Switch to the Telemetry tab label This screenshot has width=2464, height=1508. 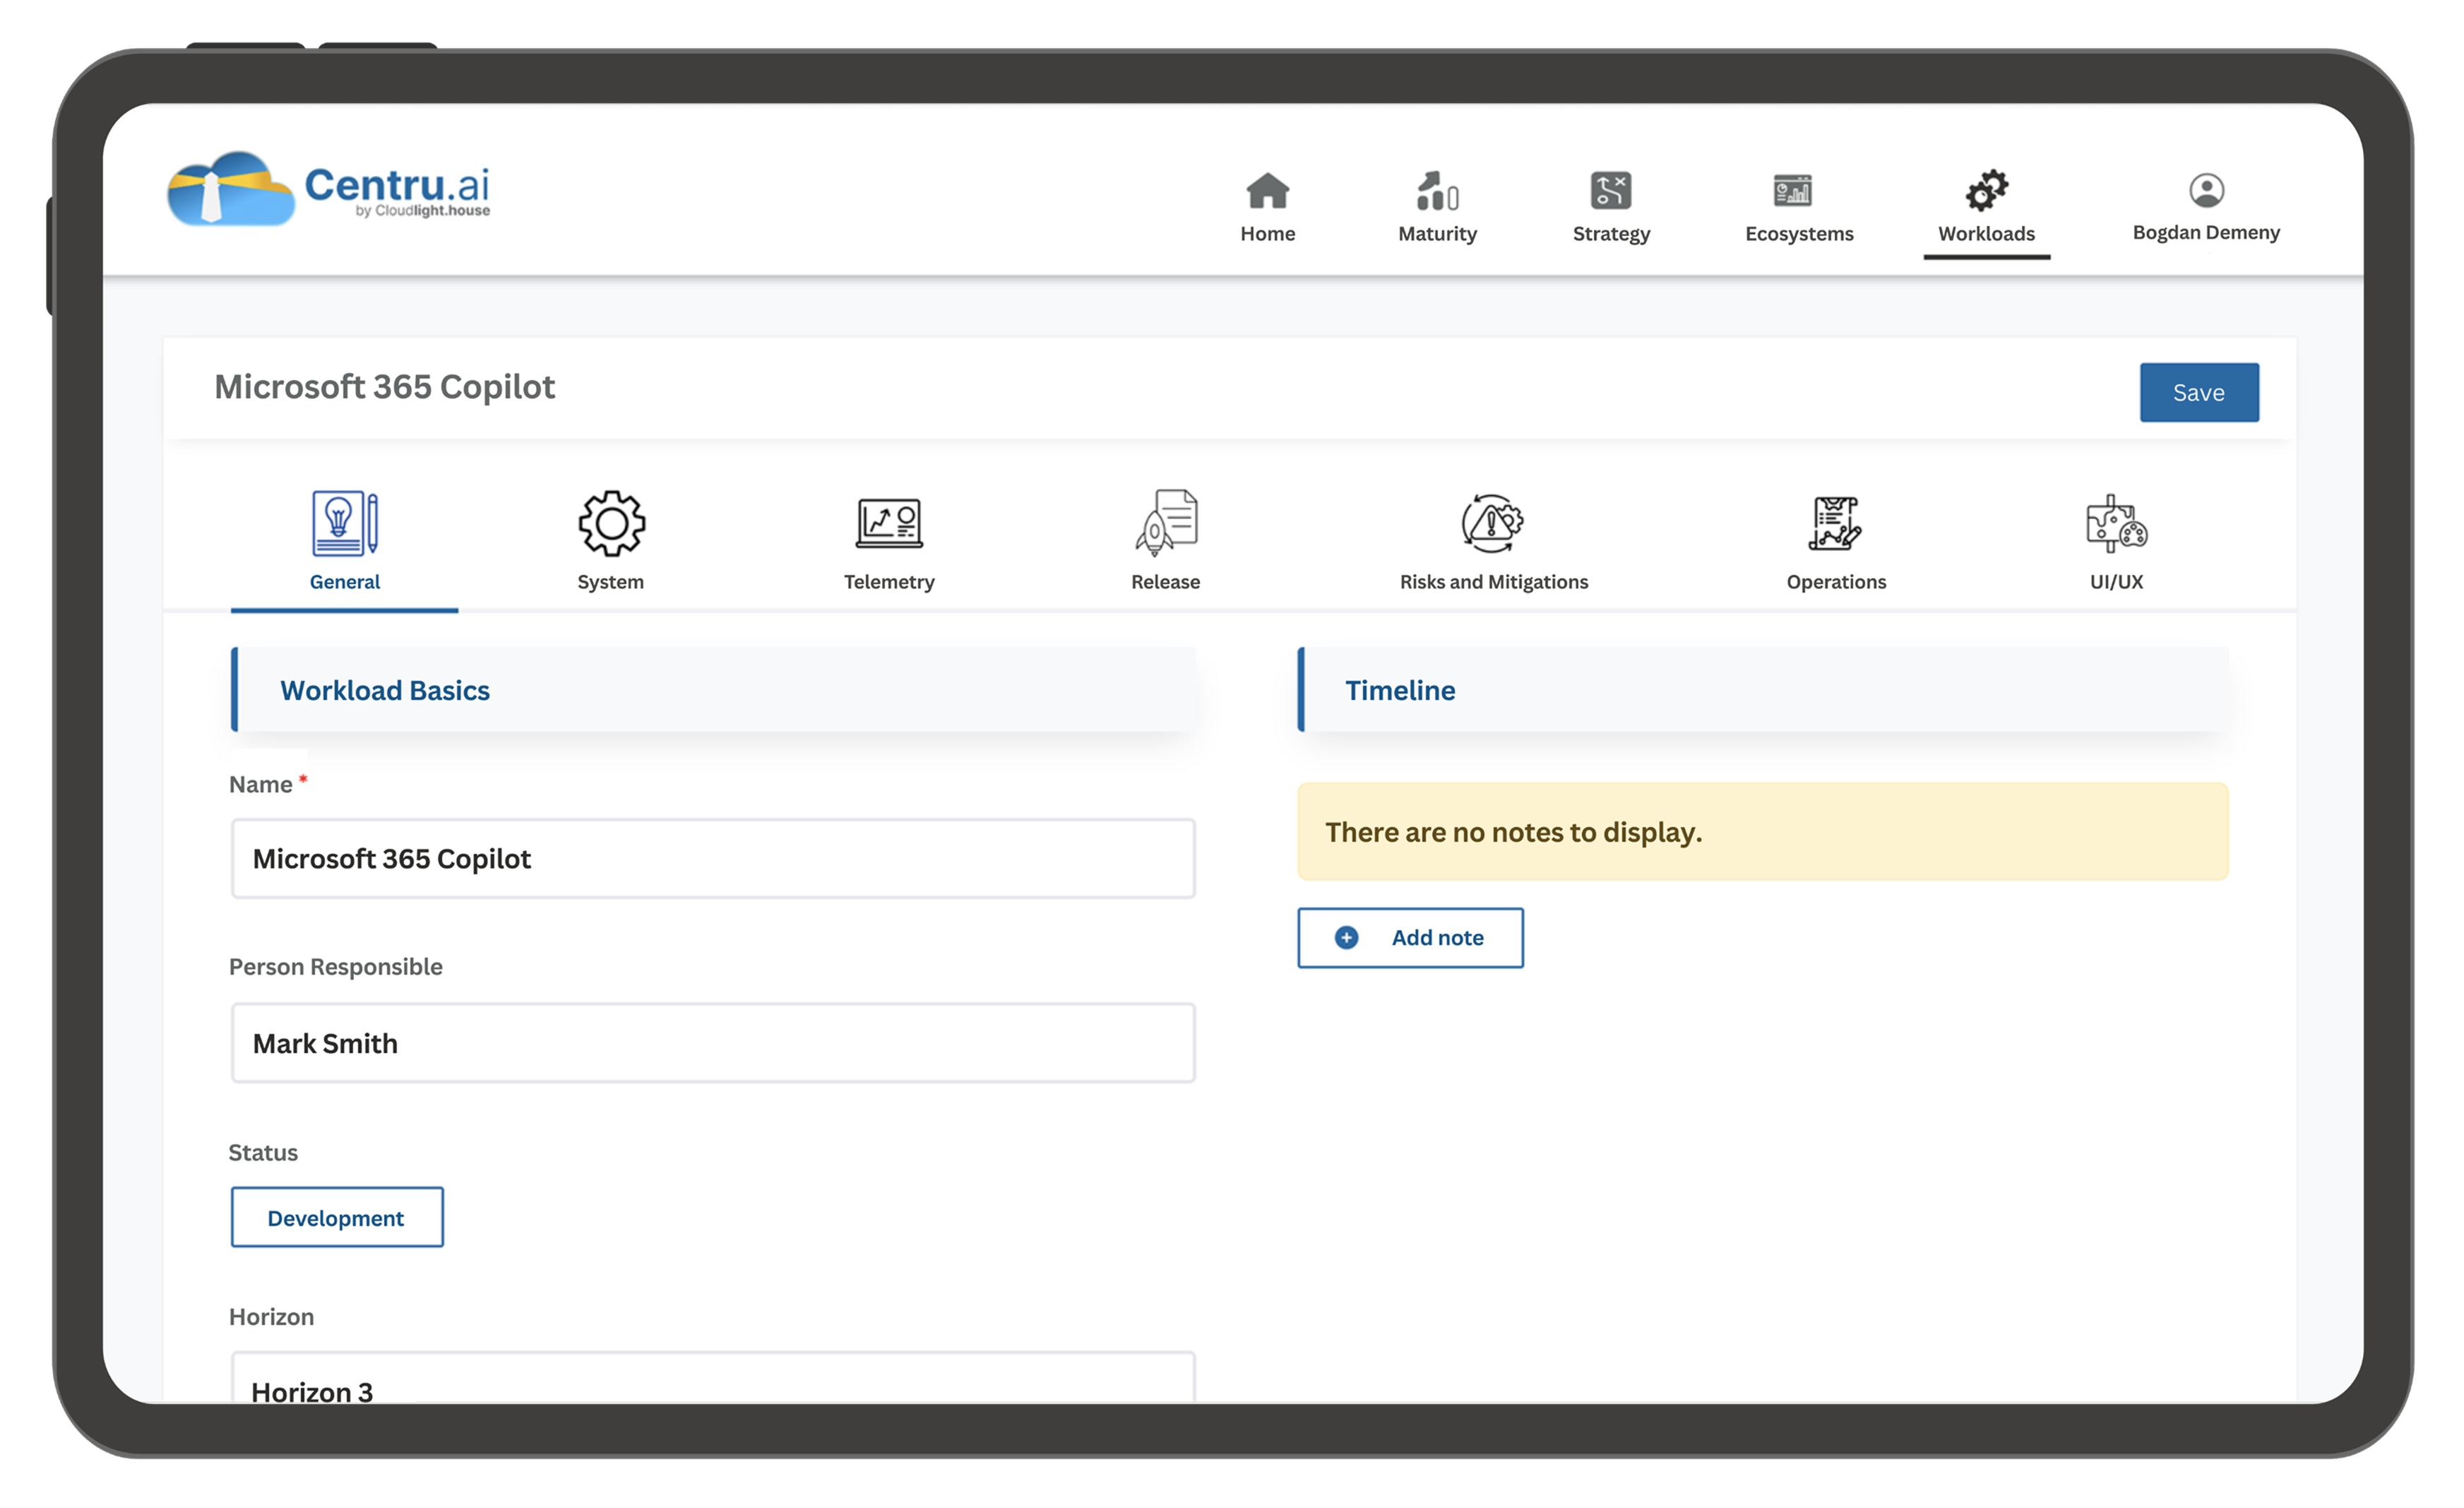889,582
